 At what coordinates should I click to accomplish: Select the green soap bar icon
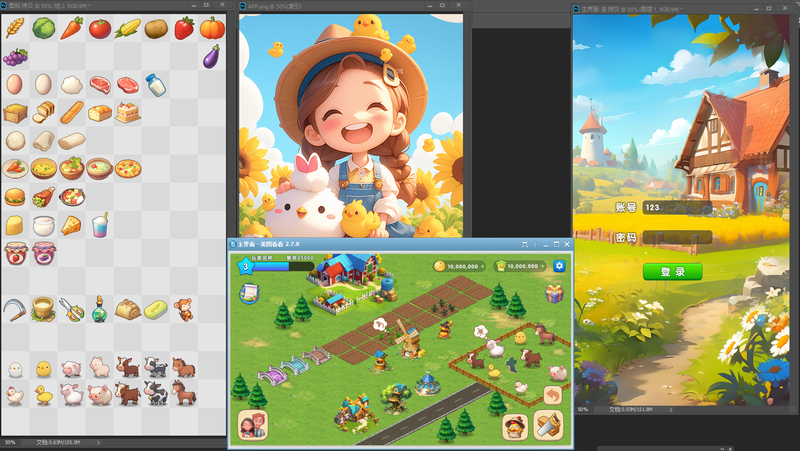pos(156,310)
